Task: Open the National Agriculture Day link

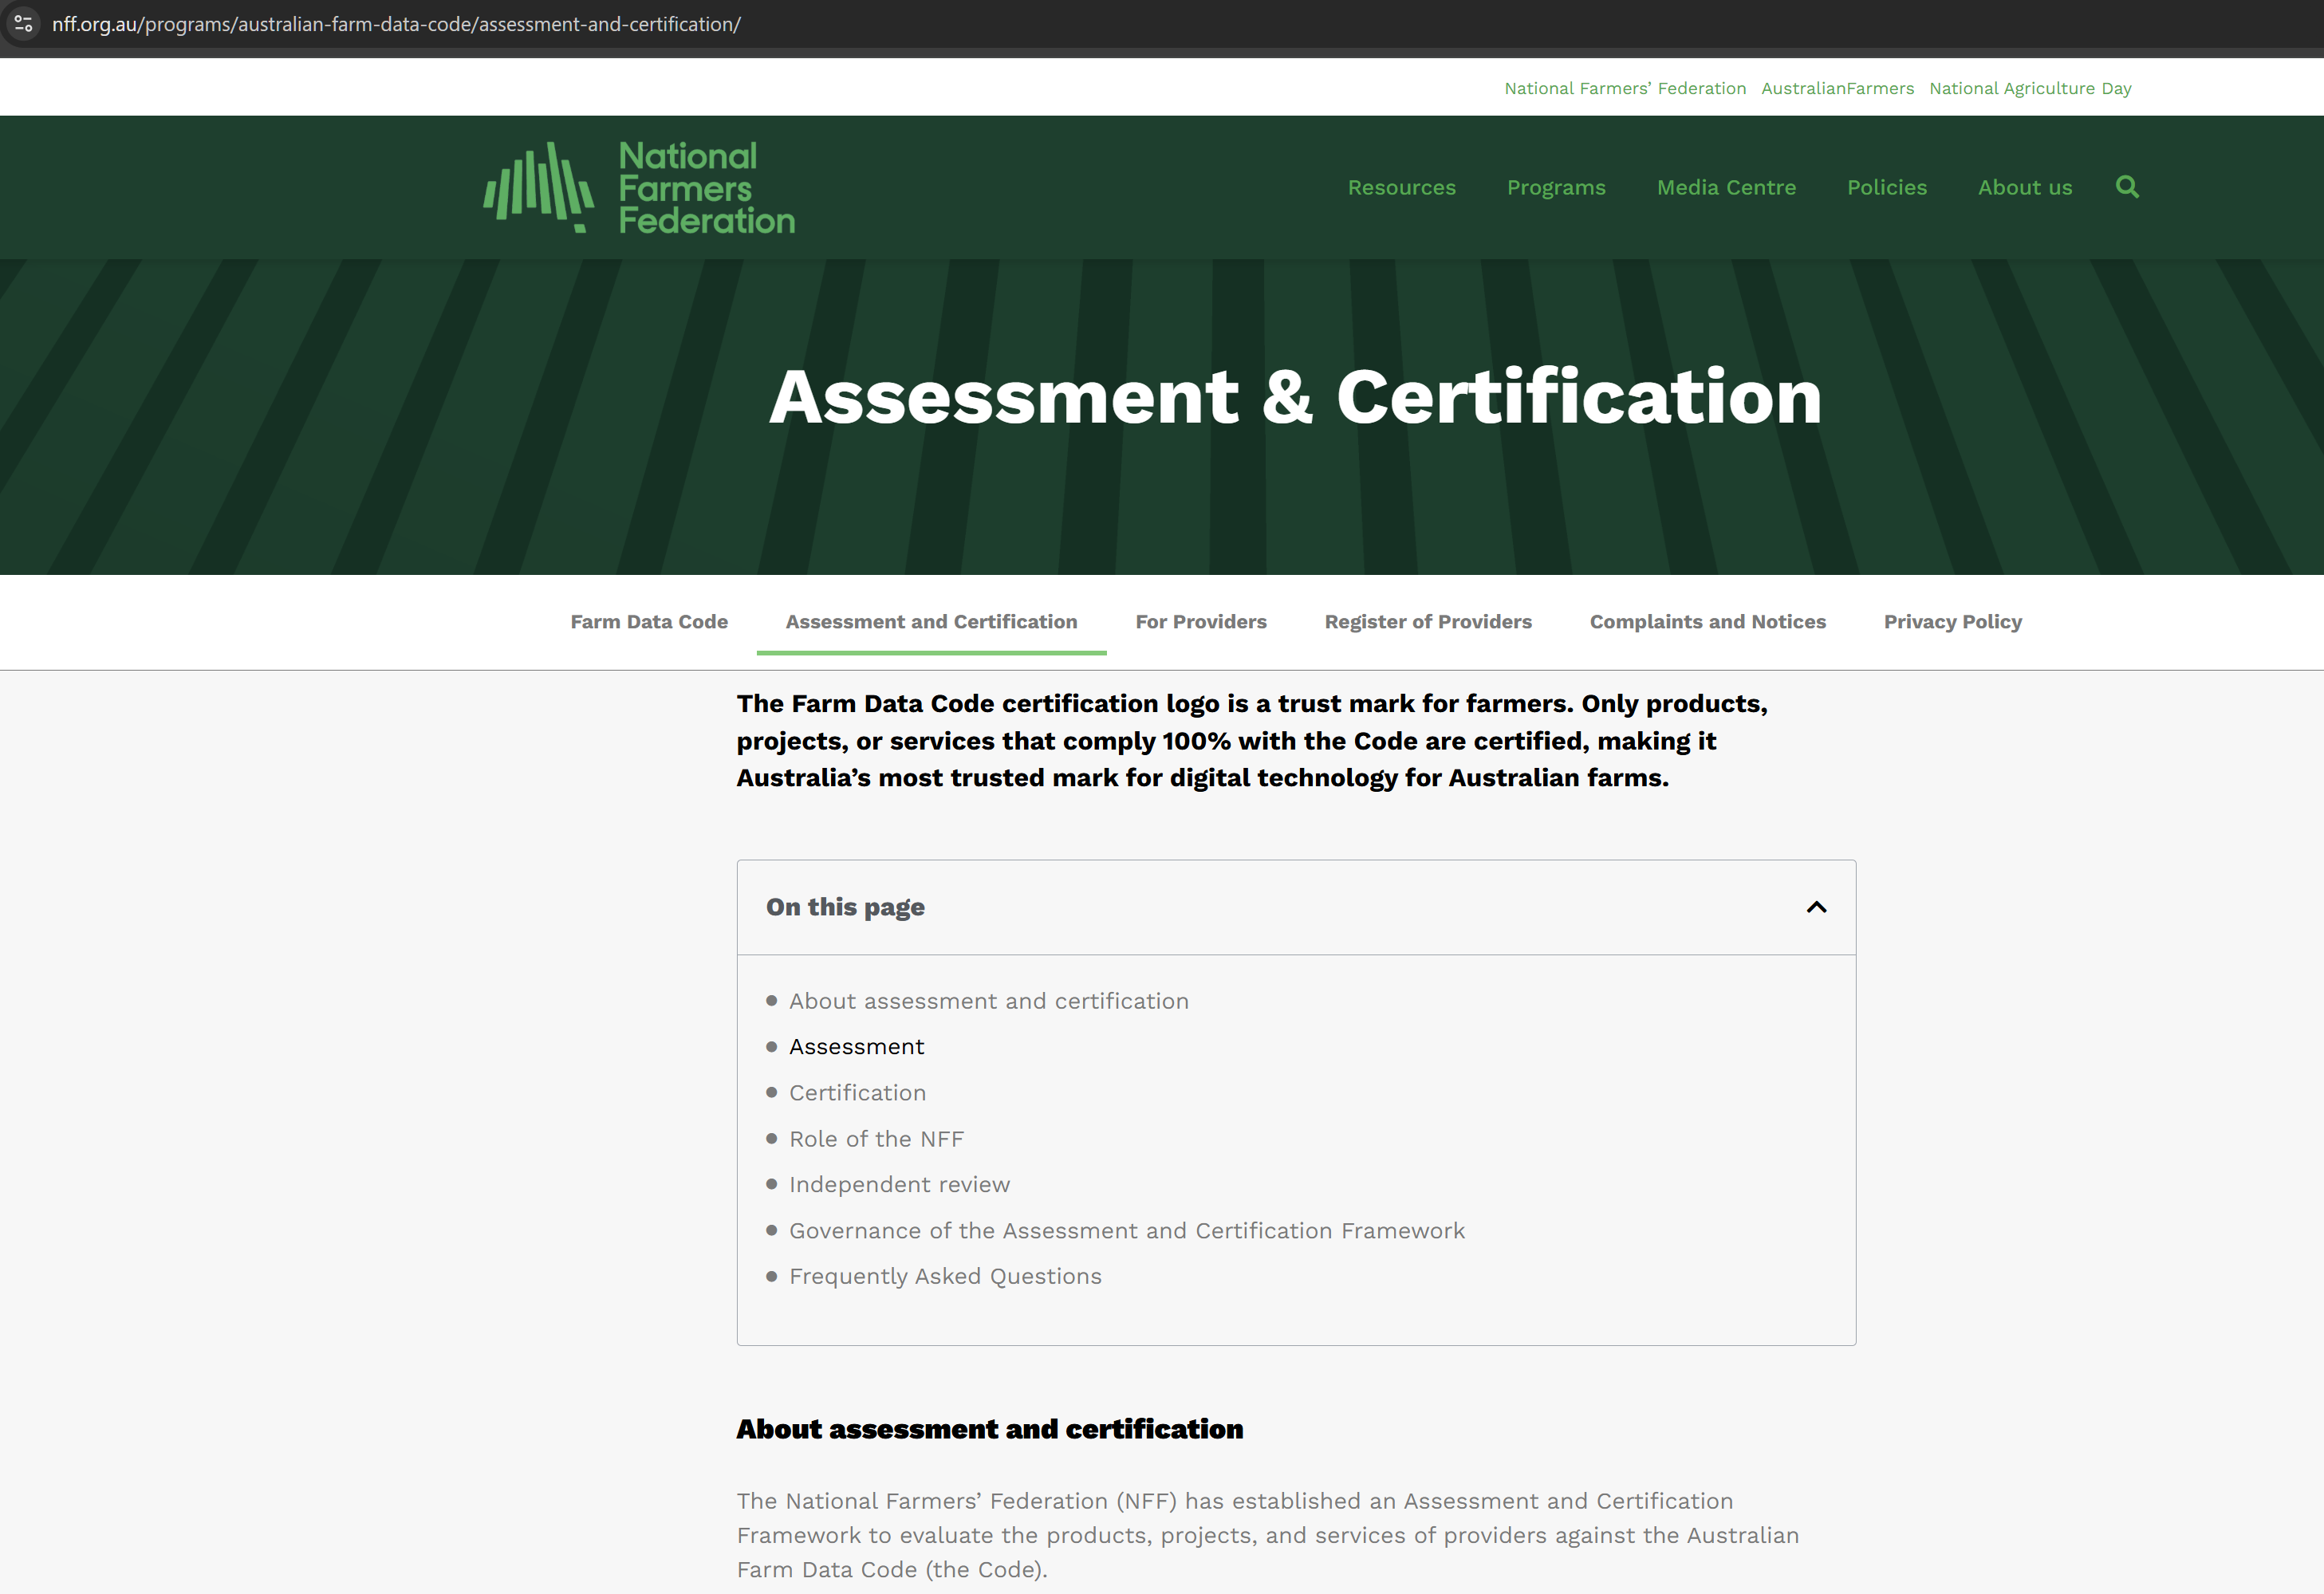Action: (x=2029, y=88)
